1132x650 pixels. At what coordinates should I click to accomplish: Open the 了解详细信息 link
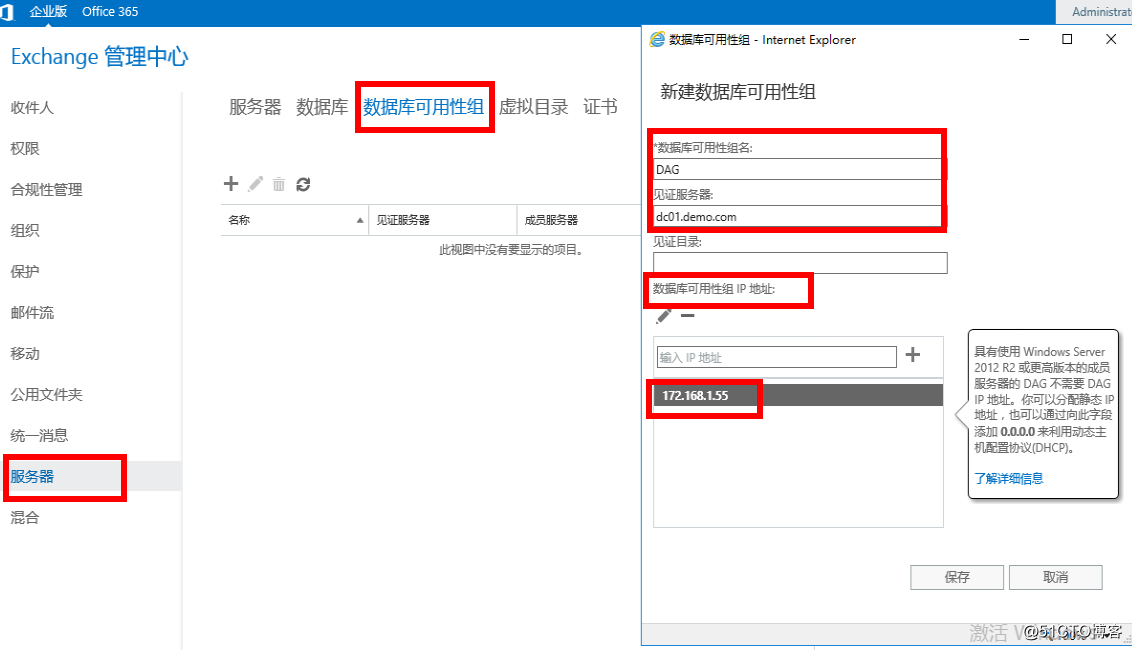click(x=1009, y=478)
